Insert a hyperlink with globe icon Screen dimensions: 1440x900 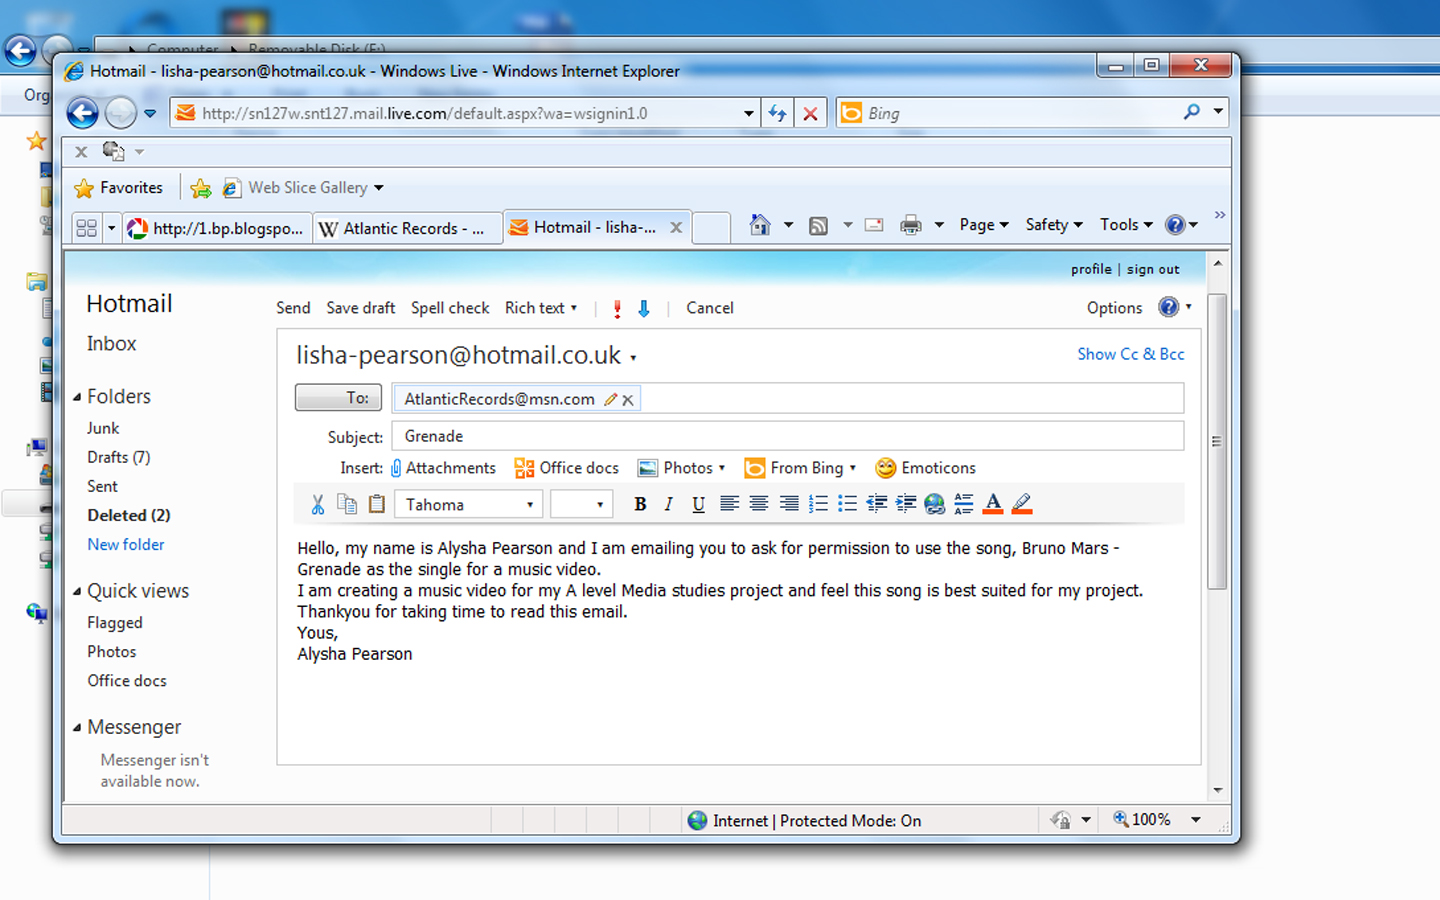pyautogui.click(x=935, y=504)
